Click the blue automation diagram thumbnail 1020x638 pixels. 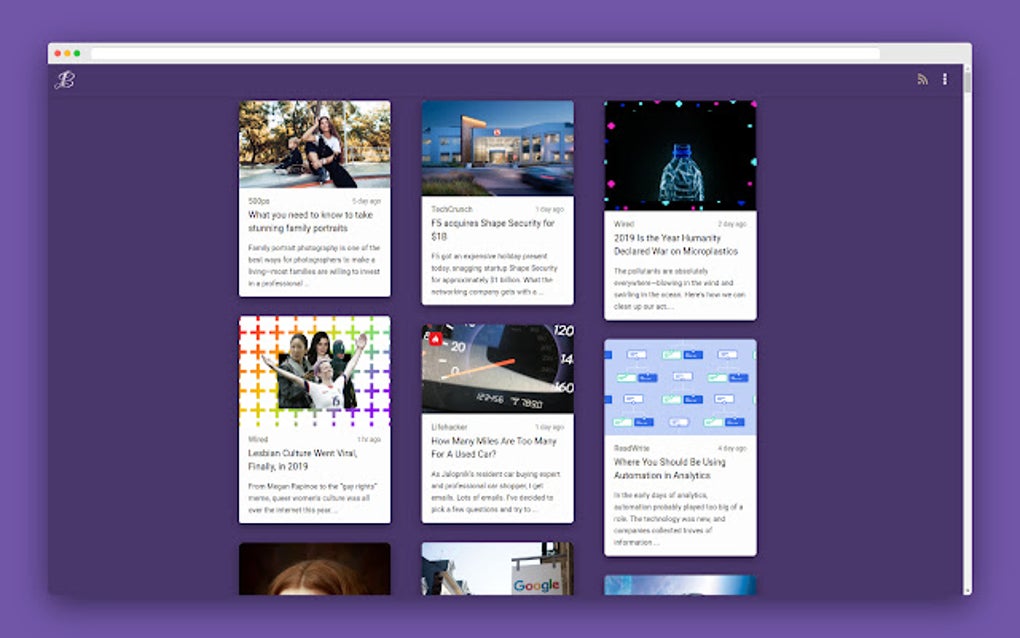tap(681, 388)
